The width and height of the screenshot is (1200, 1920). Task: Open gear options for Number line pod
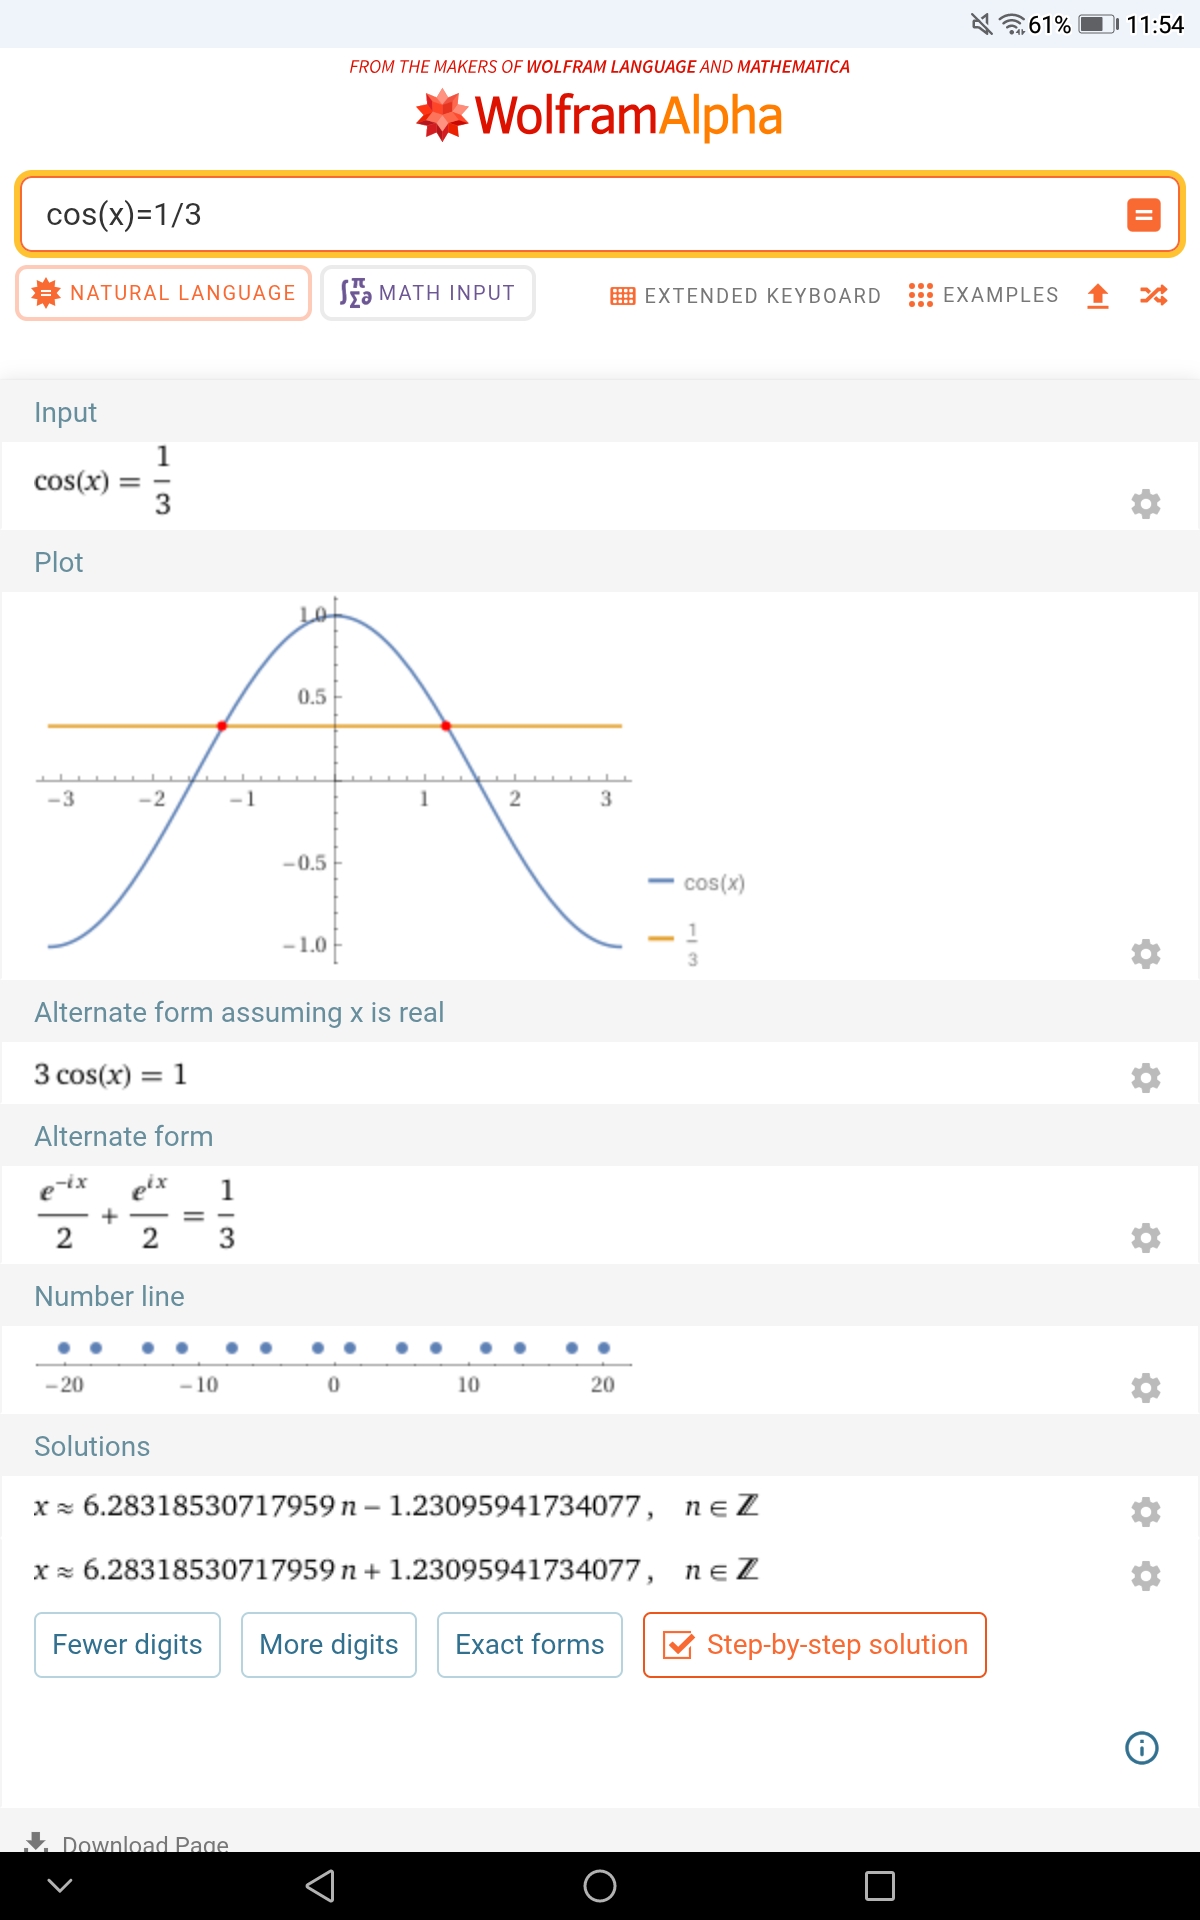(1145, 1387)
